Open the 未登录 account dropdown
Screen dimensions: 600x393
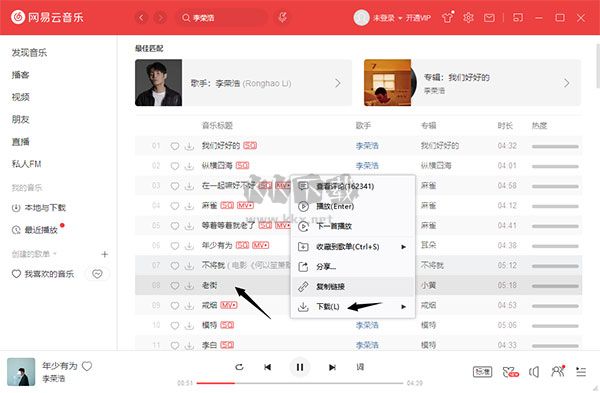pos(388,18)
